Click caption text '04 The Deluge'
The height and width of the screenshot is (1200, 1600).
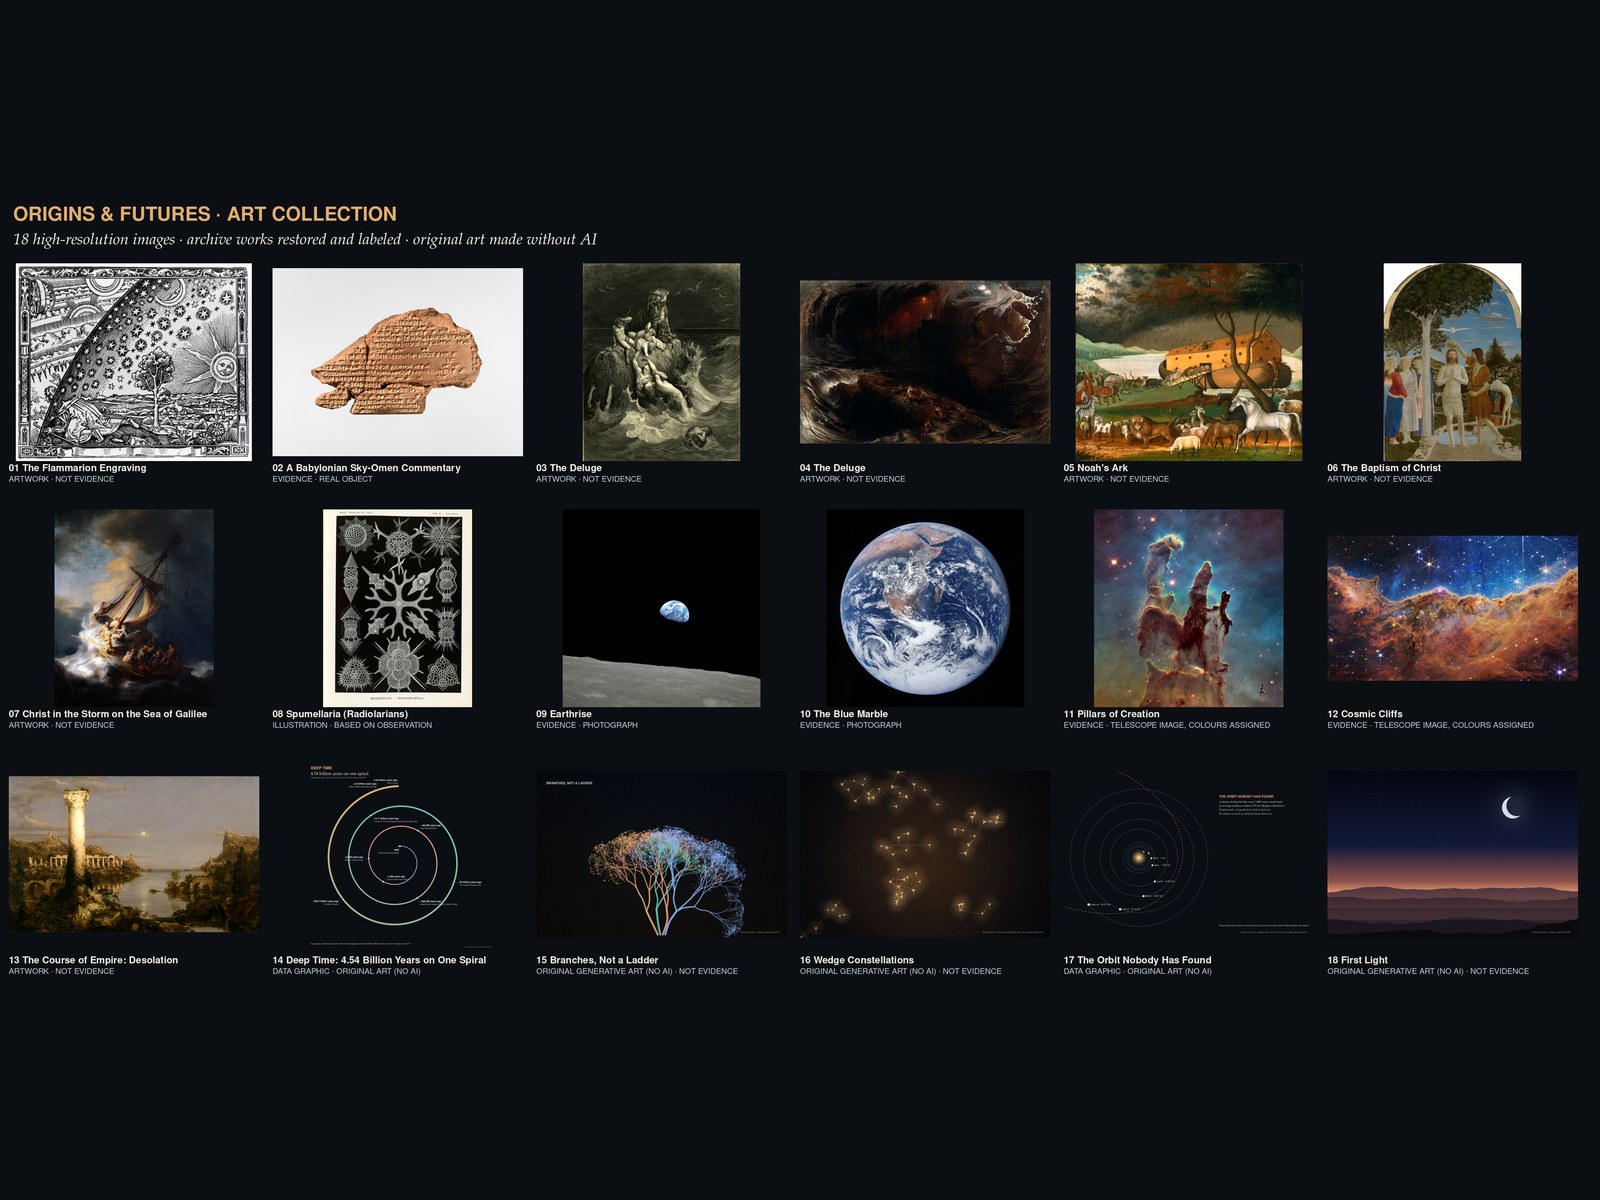(833, 468)
